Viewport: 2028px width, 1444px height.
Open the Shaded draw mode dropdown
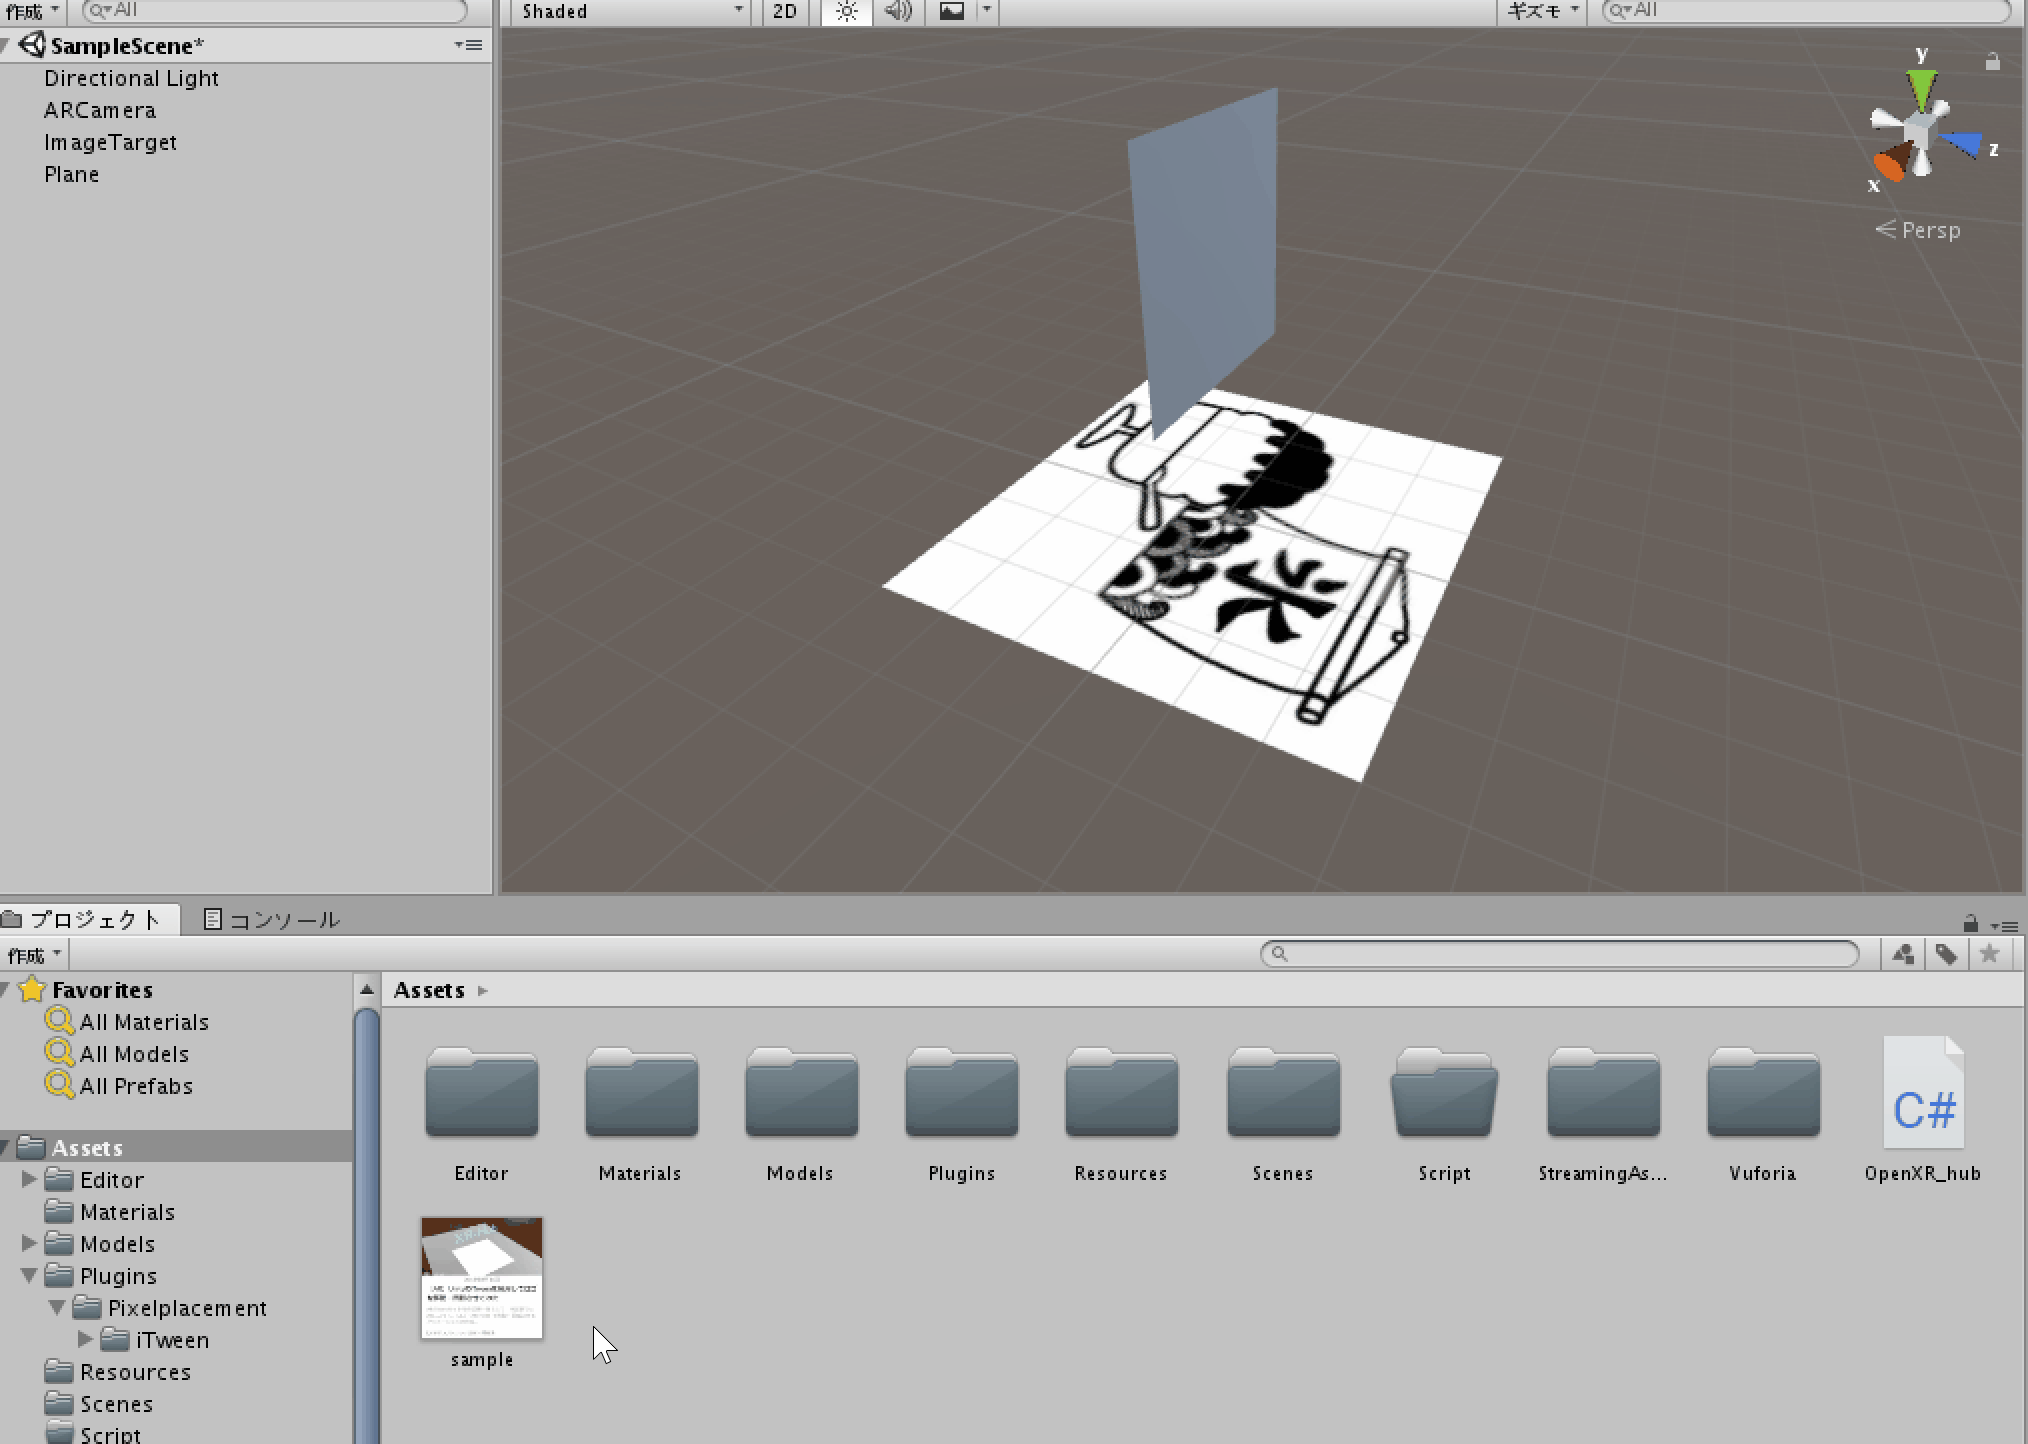(628, 12)
